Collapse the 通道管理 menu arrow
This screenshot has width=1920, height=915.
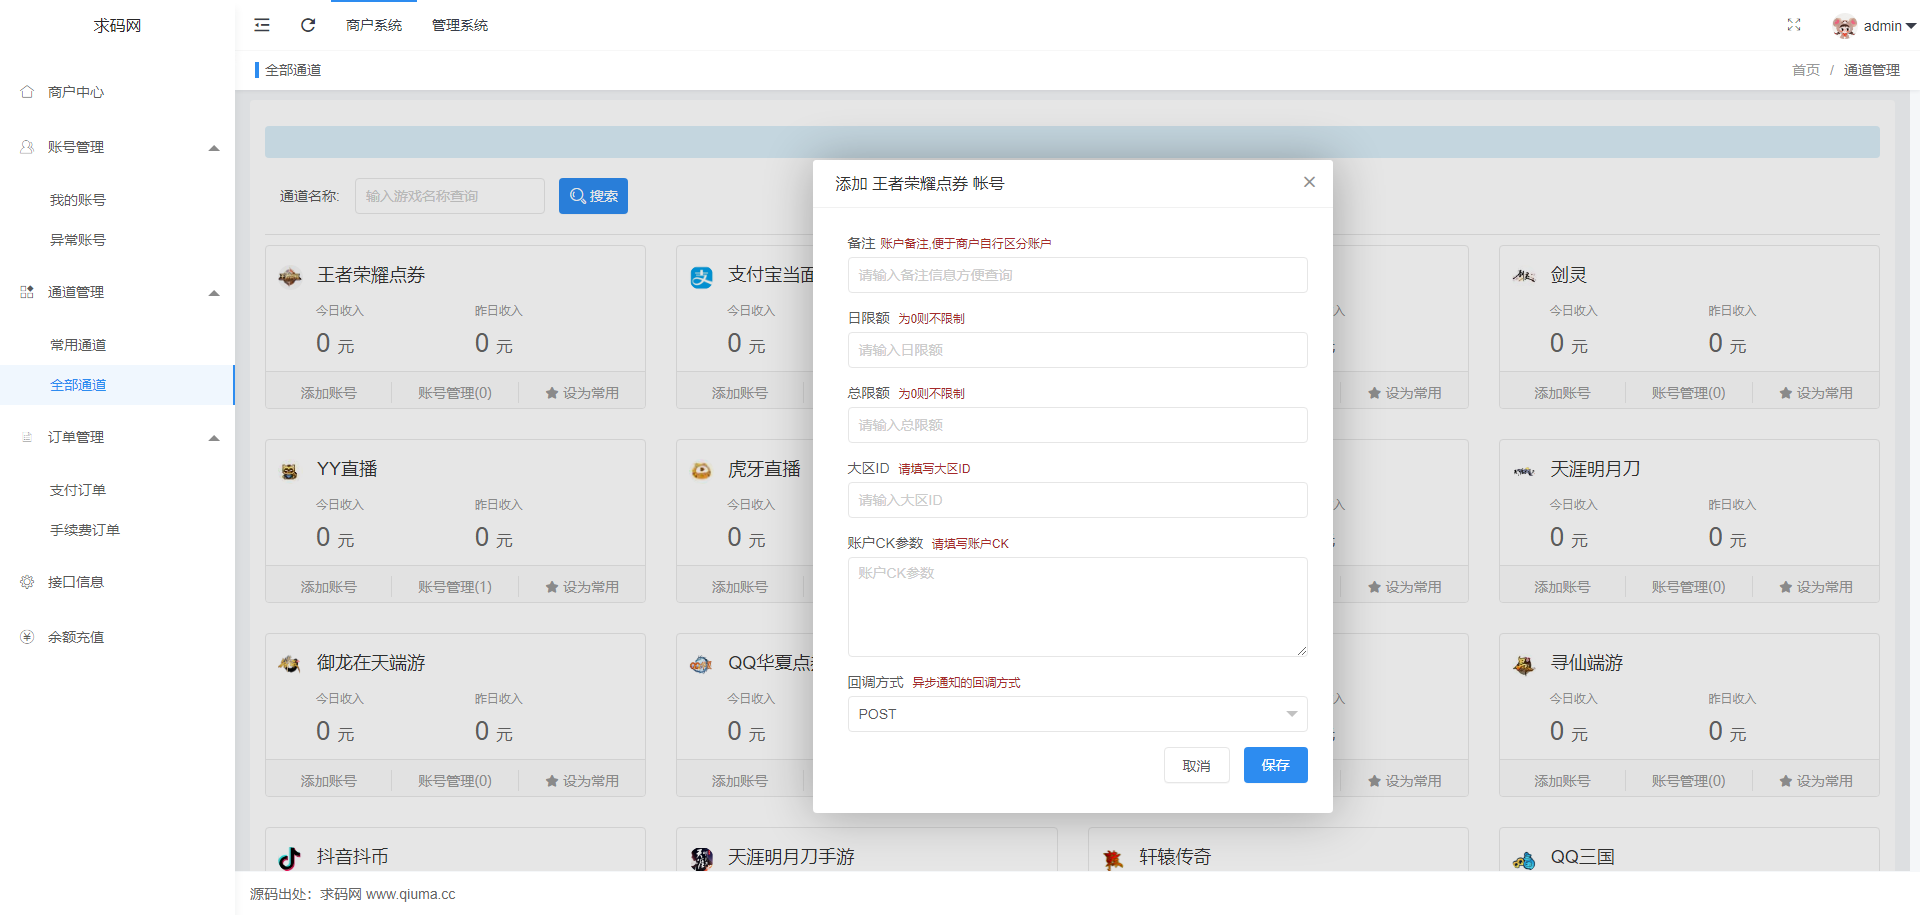pyautogui.click(x=214, y=293)
